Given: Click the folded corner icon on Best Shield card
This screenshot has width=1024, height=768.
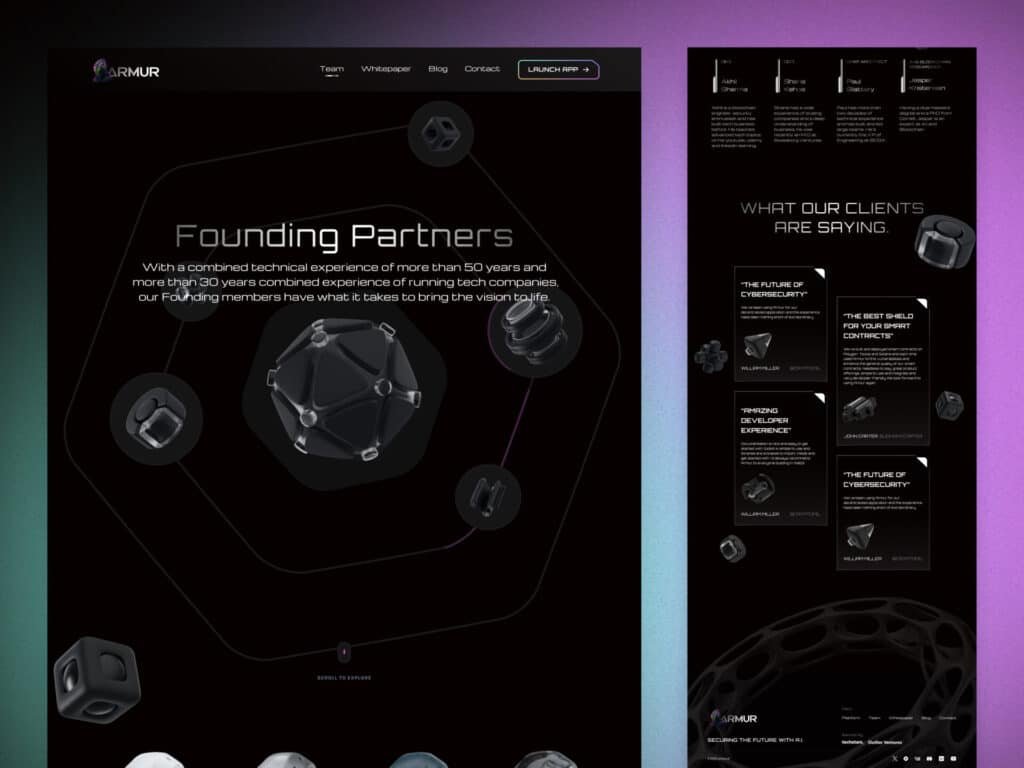Looking at the screenshot, I should [922, 304].
